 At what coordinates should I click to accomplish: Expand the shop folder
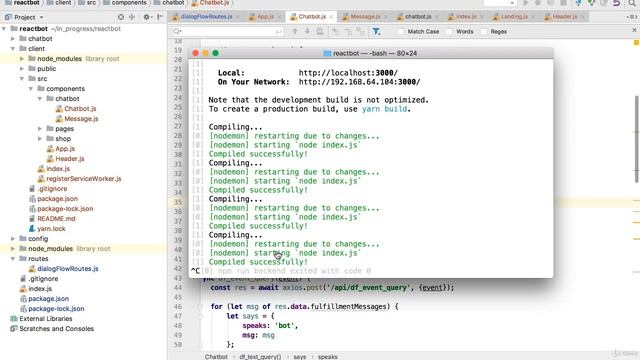click(x=40, y=139)
